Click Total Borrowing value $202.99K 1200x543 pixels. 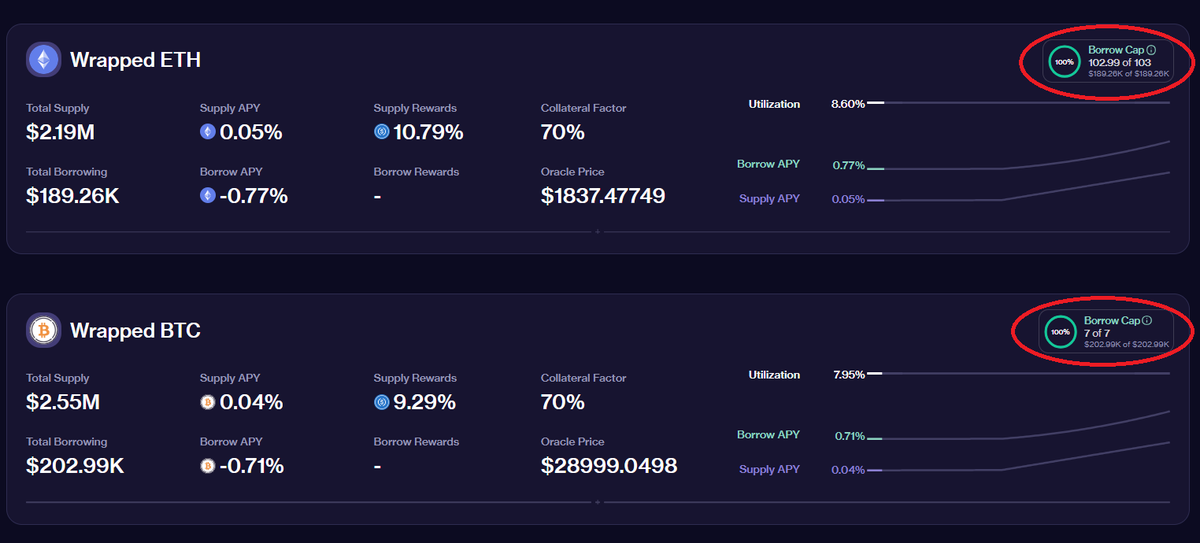point(74,466)
